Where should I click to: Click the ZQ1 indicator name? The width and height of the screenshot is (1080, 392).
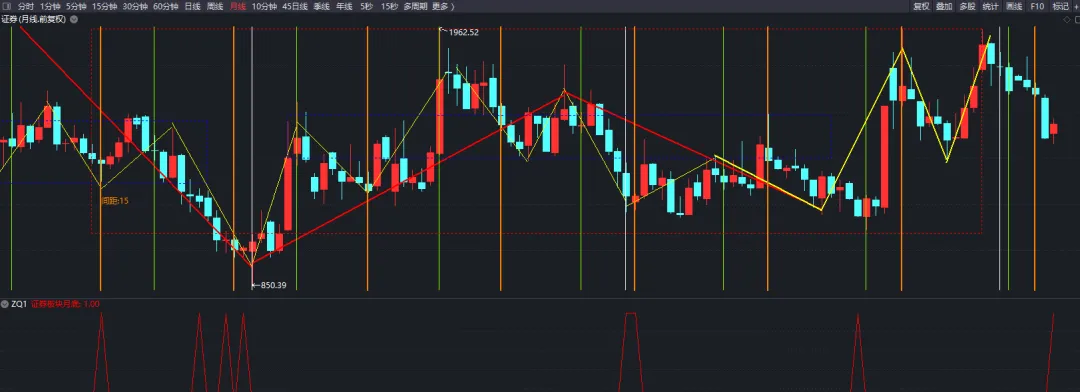tap(19, 304)
